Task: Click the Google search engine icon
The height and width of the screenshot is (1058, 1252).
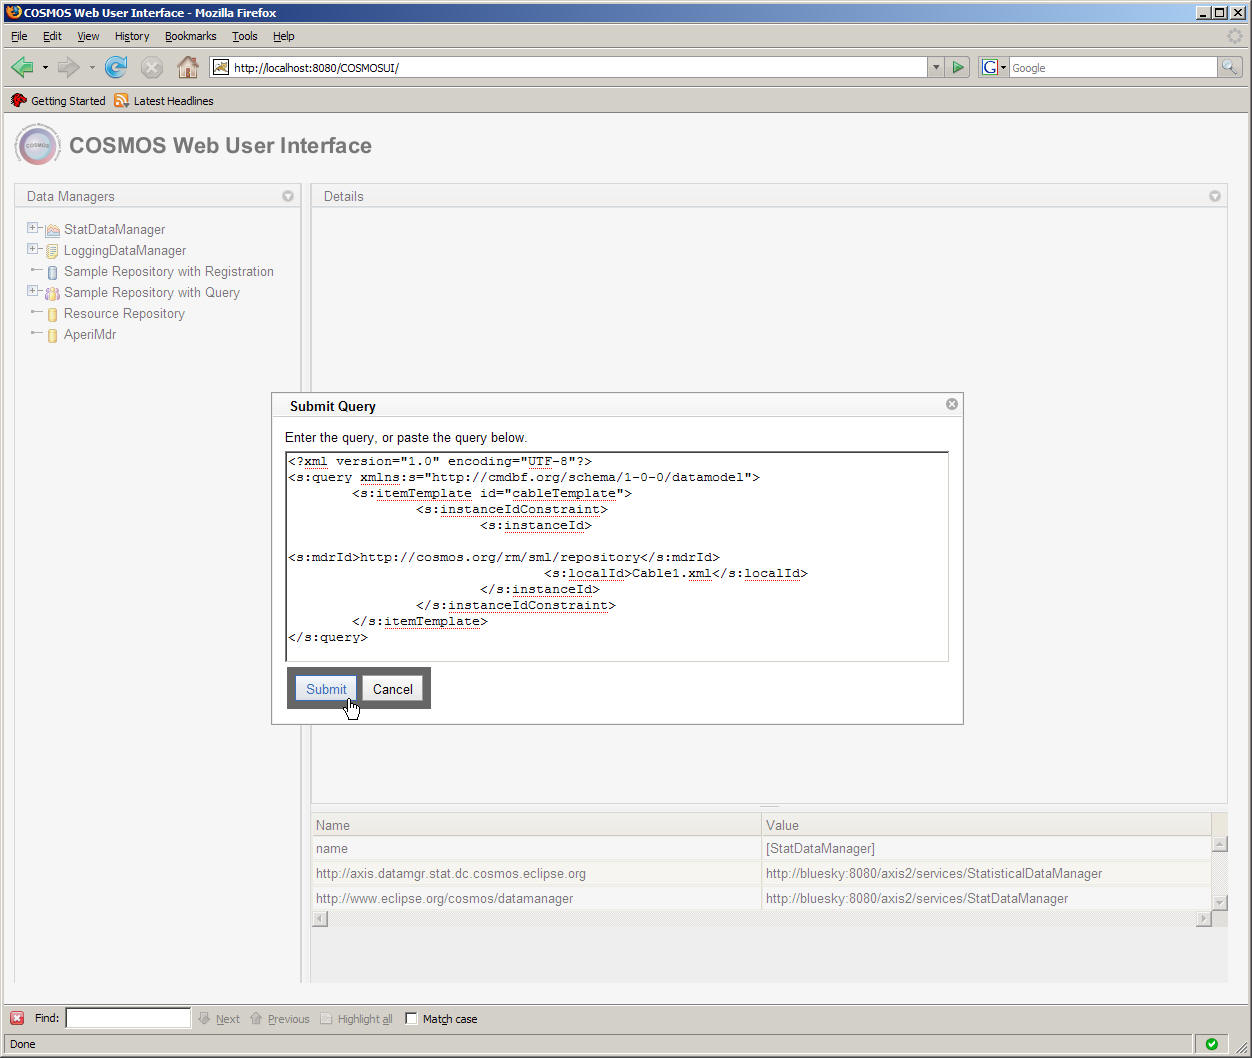Action: [x=989, y=67]
